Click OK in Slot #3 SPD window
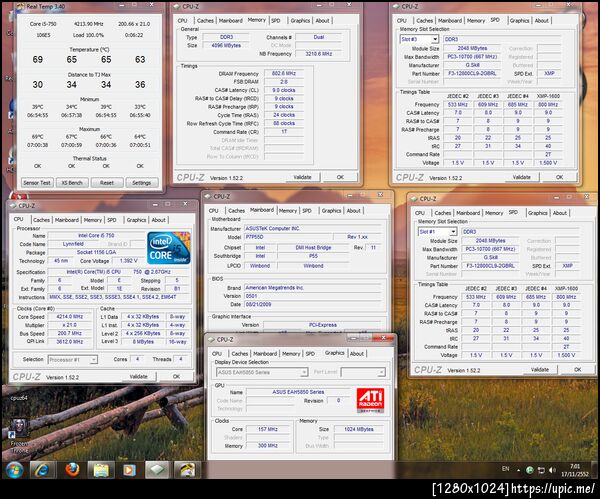 [559, 177]
